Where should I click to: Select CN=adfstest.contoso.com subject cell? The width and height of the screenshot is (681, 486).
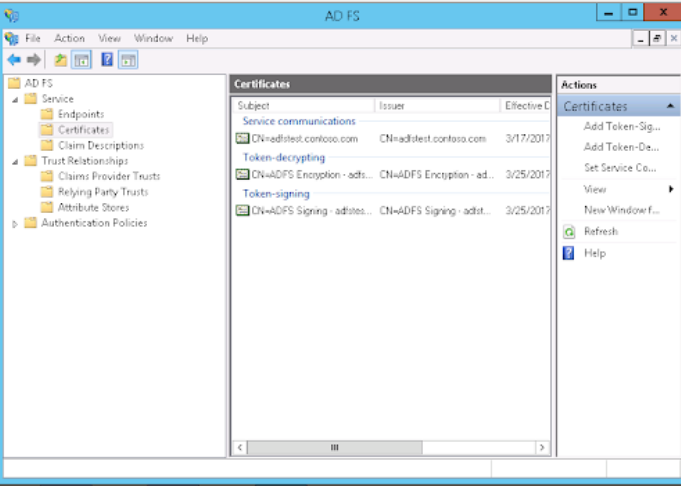304,139
